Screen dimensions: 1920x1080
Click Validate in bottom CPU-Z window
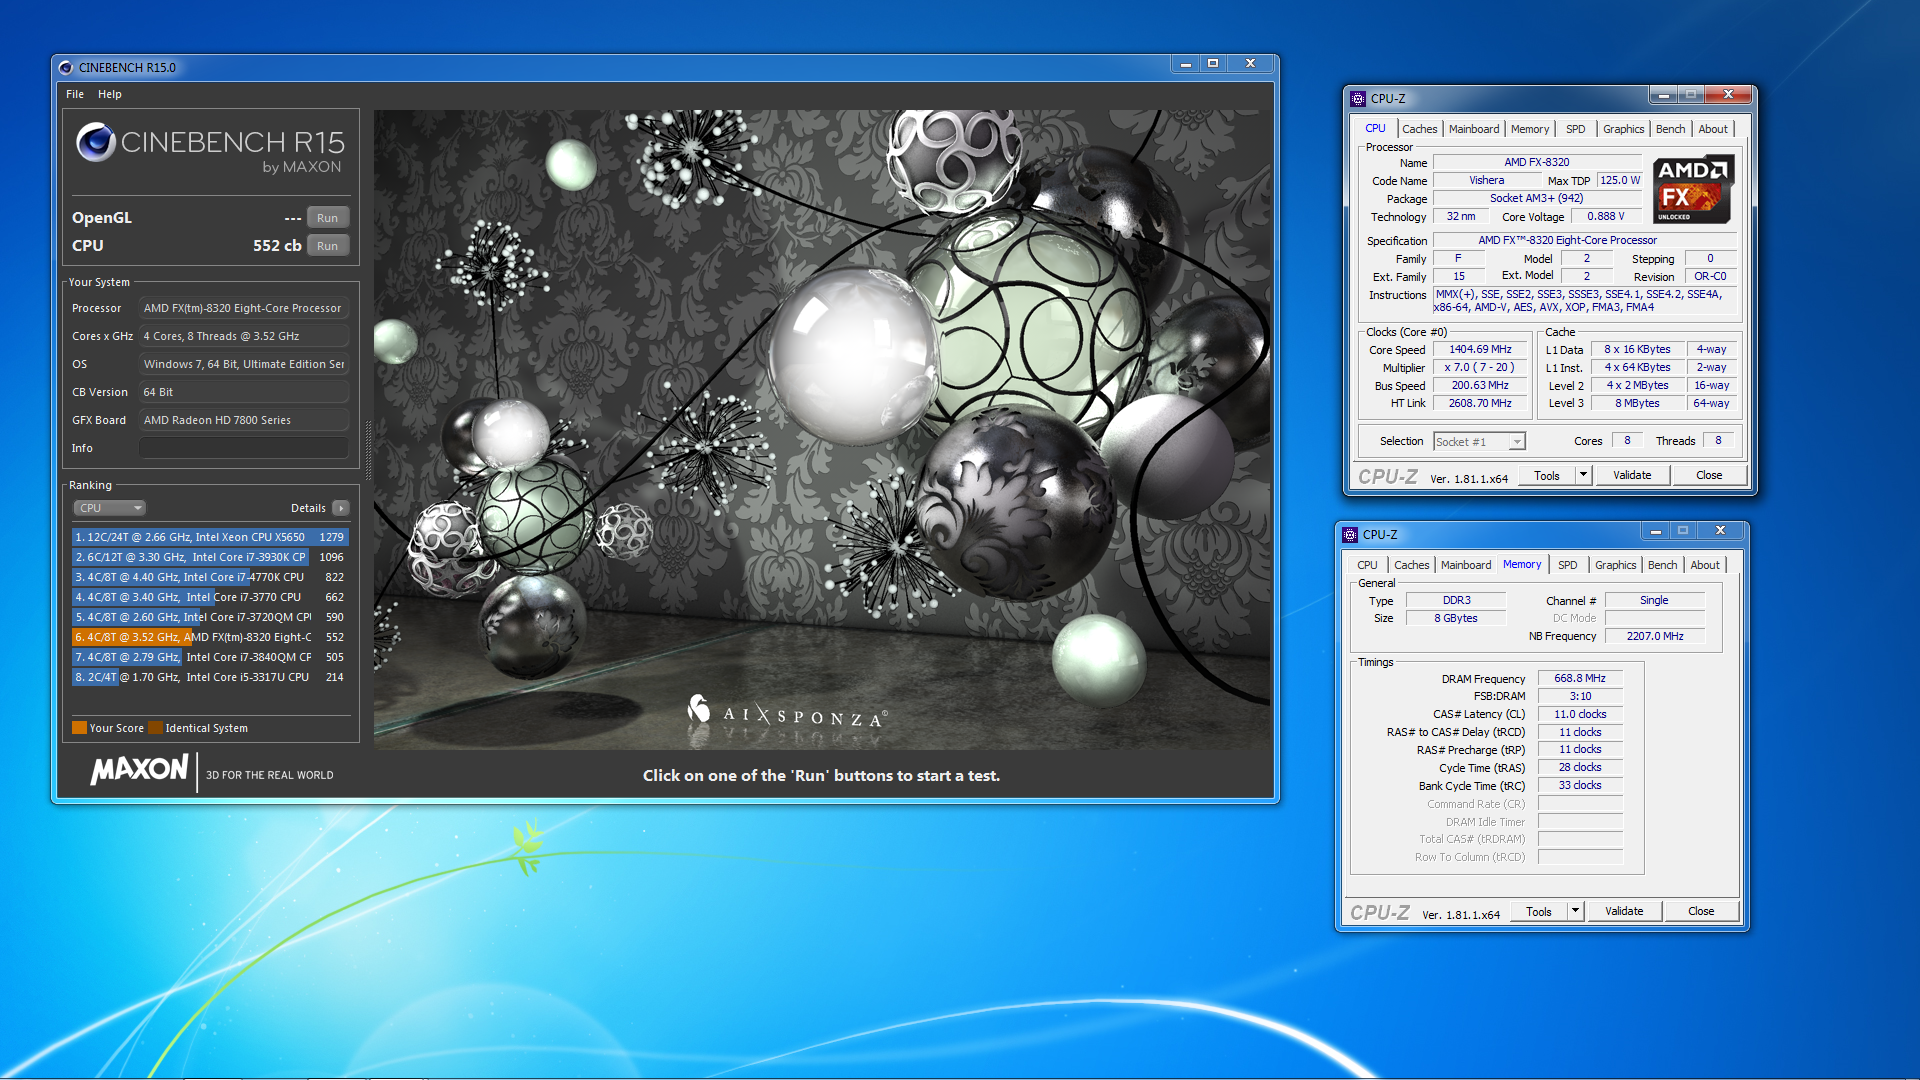click(1624, 911)
